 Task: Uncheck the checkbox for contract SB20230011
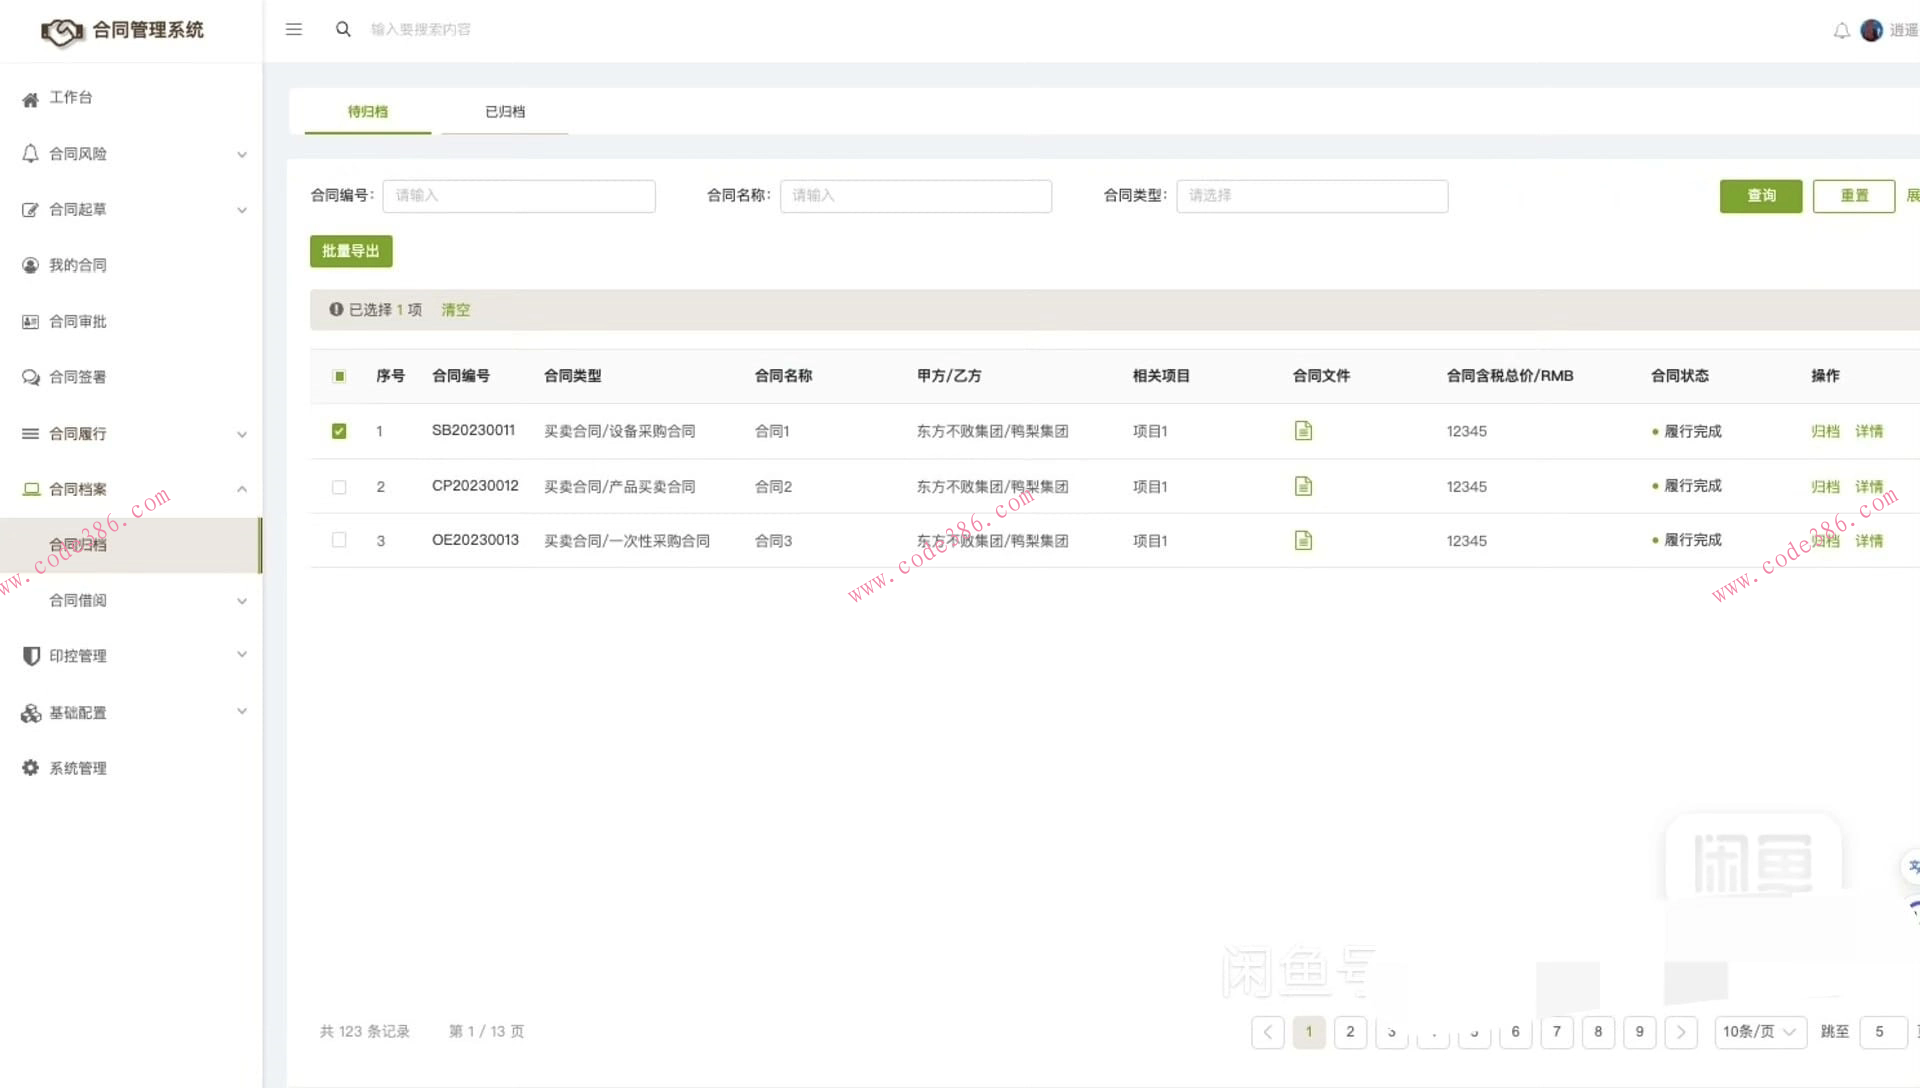[339, 430]
